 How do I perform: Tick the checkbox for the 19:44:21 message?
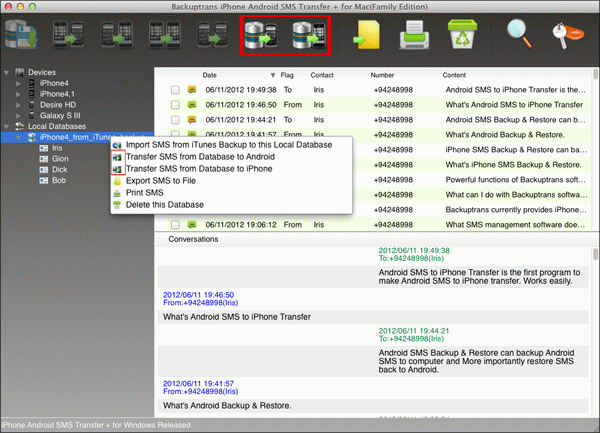175,120
